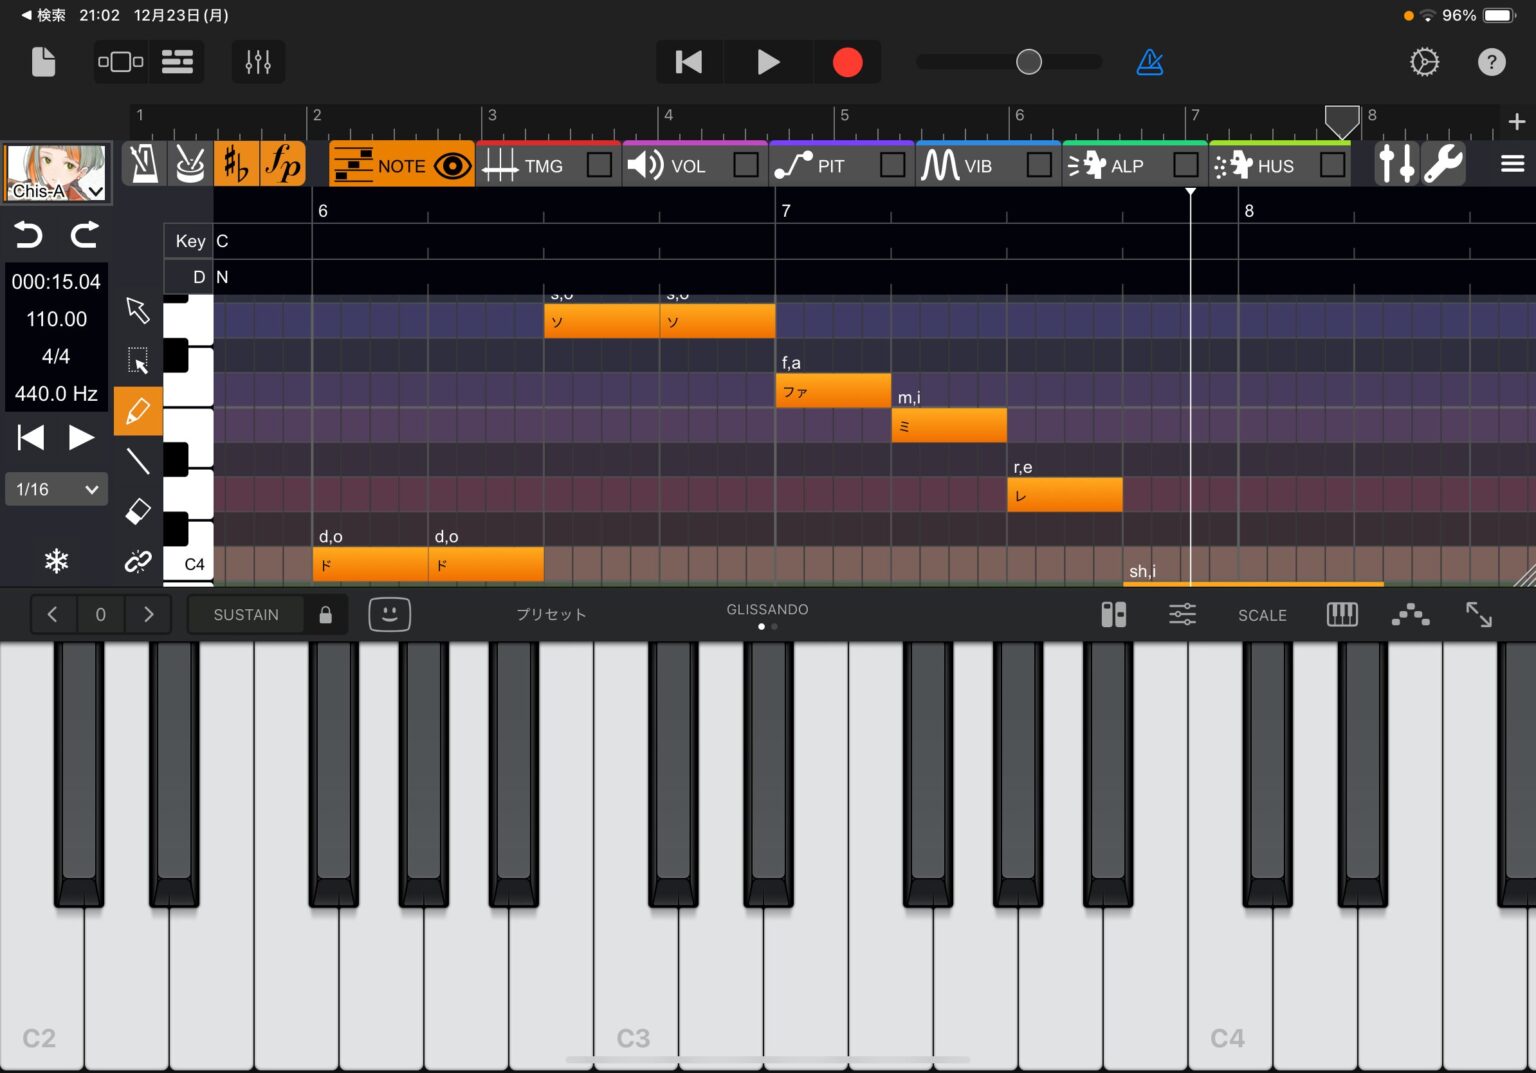Enable the metronome icon
This screenshot has height=1073, width=1536.
[x=1150, y=62]
